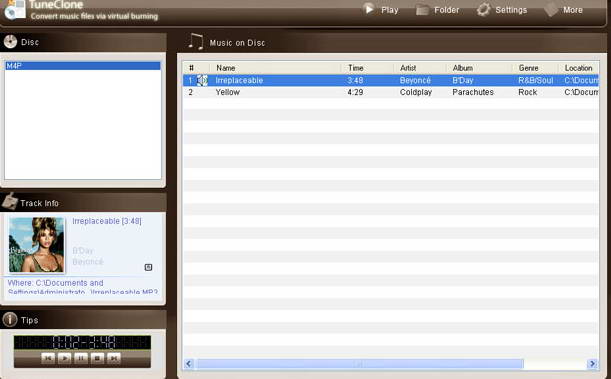Select the Irreplaceable track name
This screenshot has height=379, width=611.
pyautogui.click(x=239, y=80)
